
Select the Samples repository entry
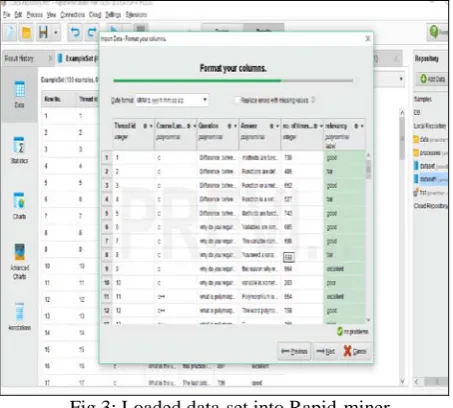(423, 99)
